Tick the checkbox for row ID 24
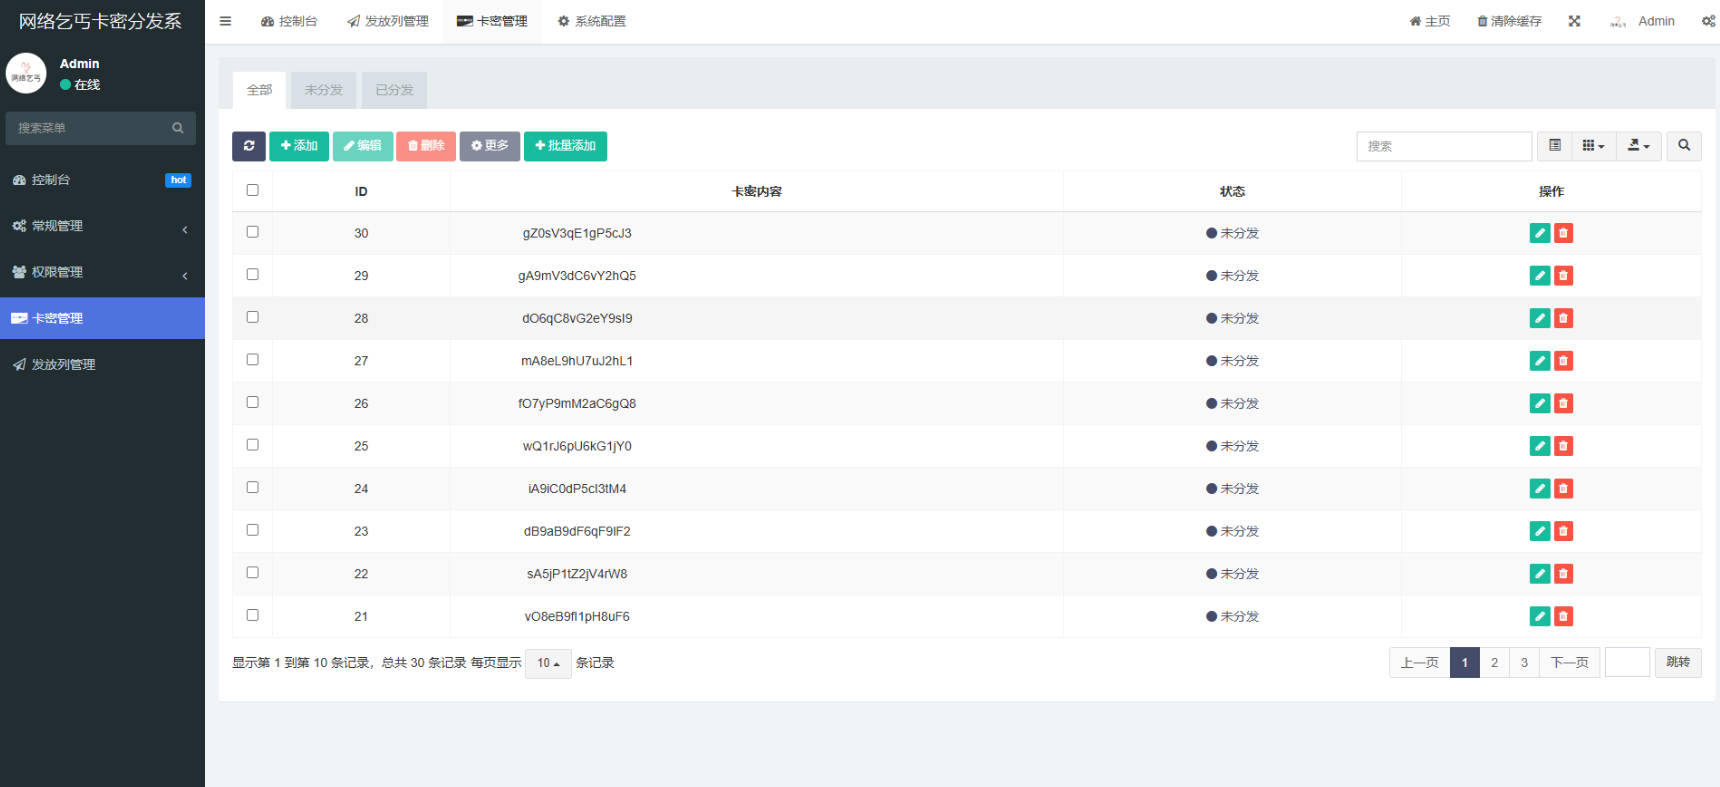The image size is (1720, 787). tap(252, 488)
